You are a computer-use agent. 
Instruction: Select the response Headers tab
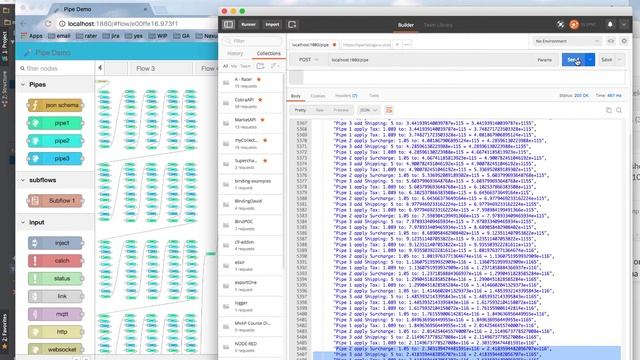(x=346, y=96)
